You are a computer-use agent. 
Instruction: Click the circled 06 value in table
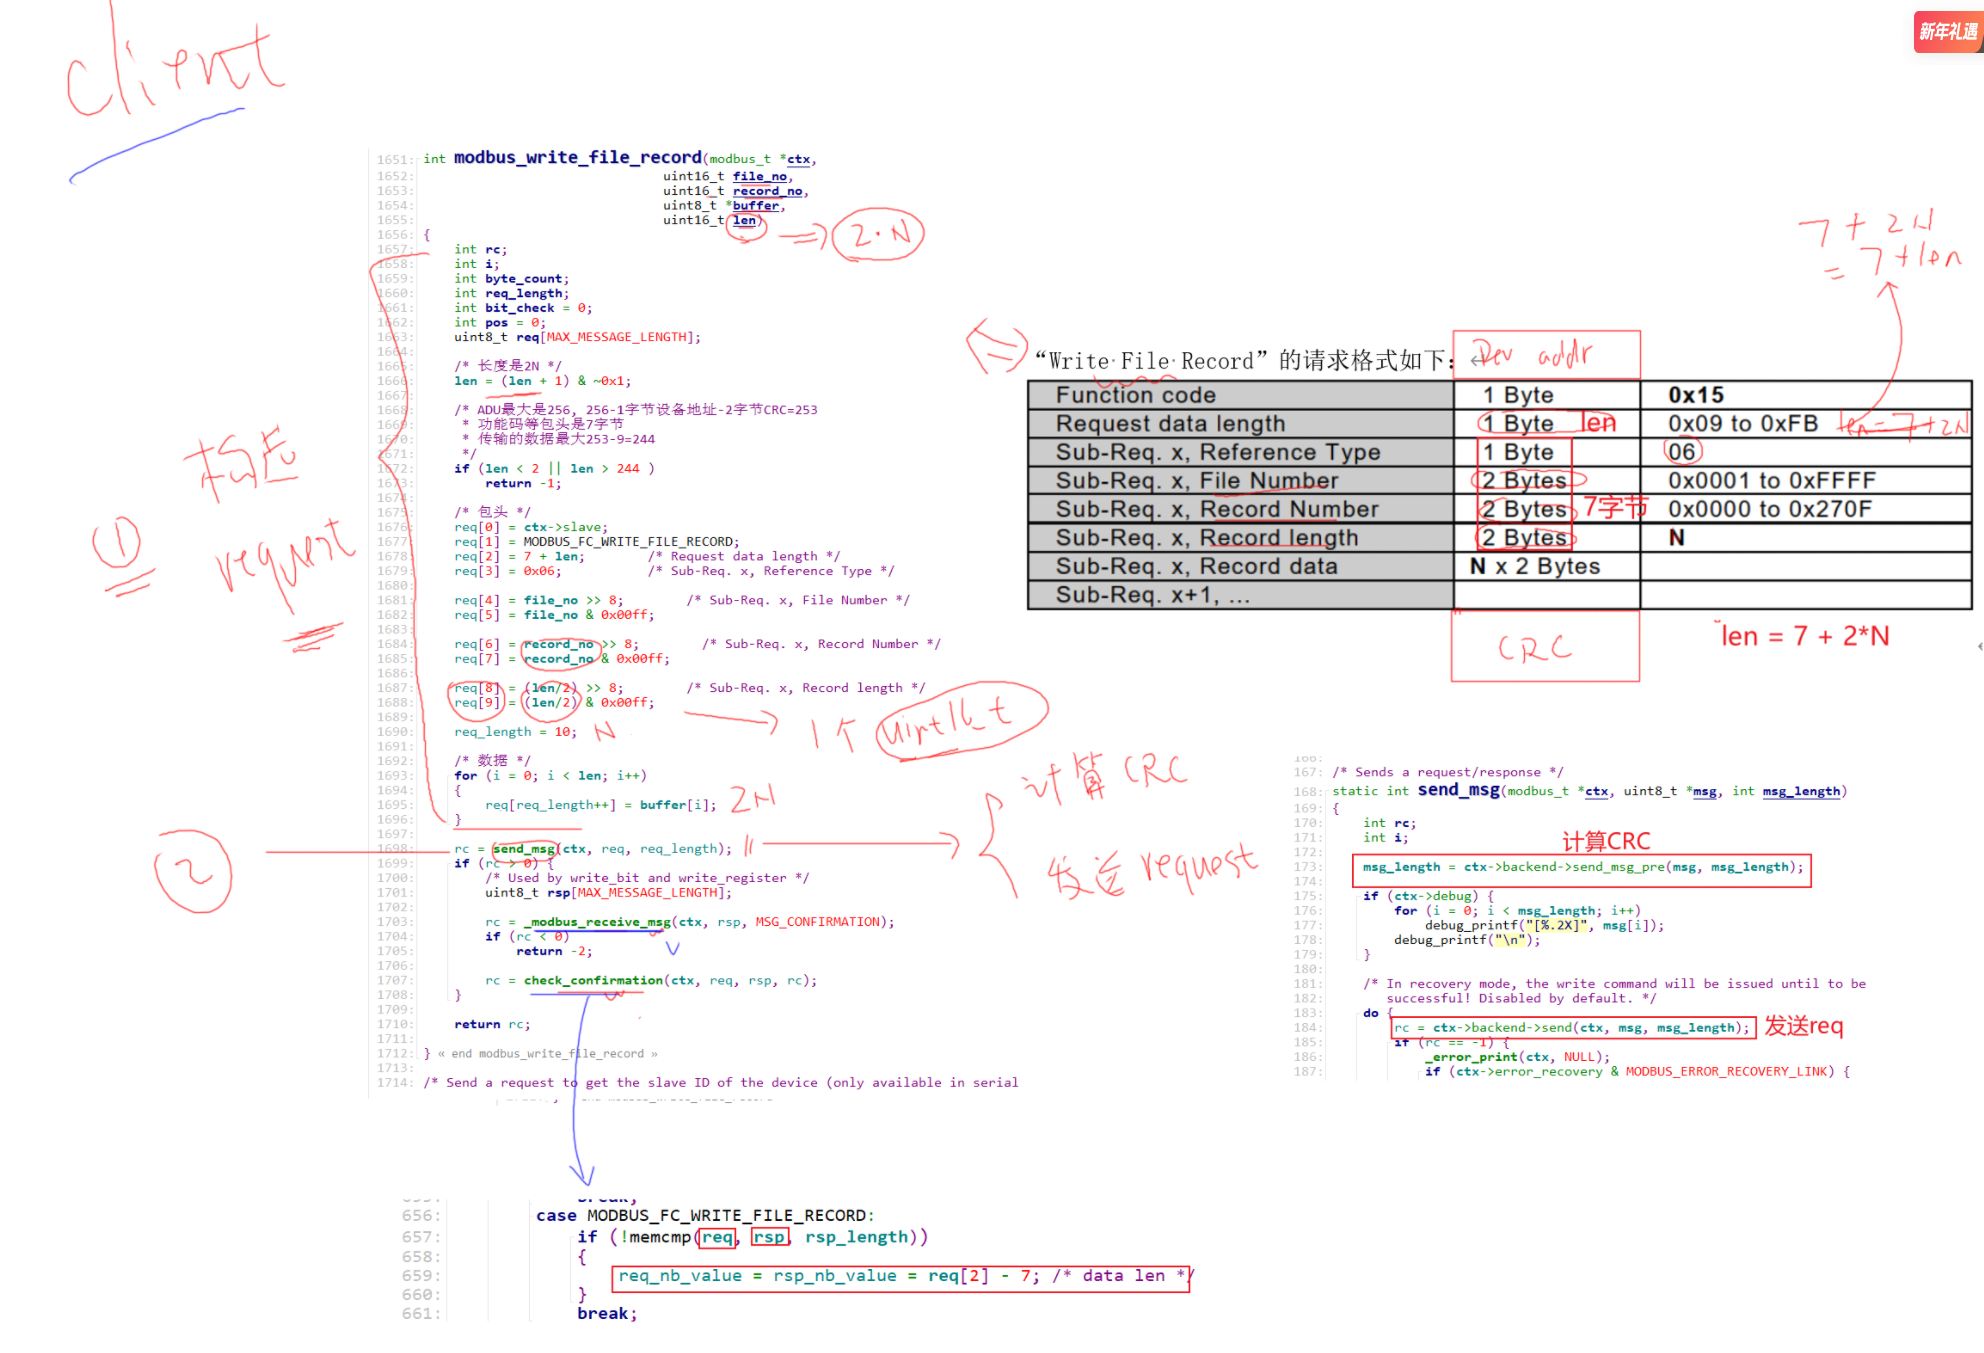tap(1682, 452)
